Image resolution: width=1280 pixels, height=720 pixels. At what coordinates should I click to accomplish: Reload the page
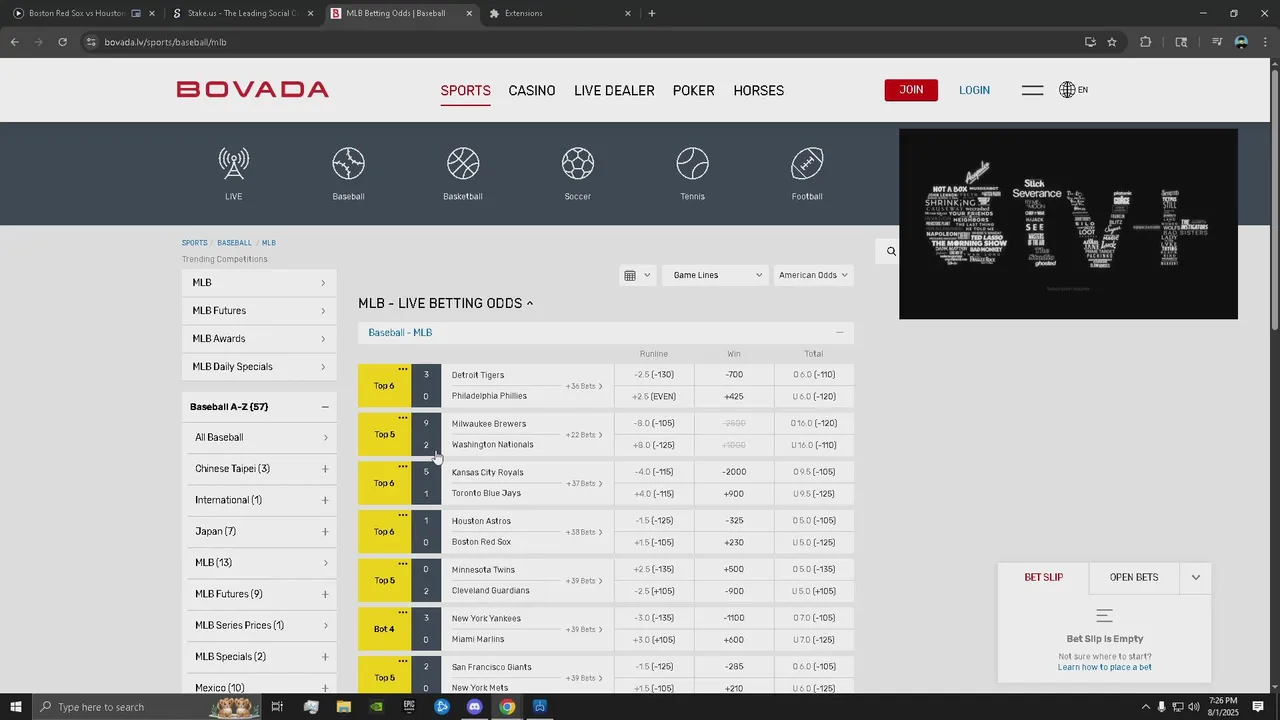click(62, 42)
